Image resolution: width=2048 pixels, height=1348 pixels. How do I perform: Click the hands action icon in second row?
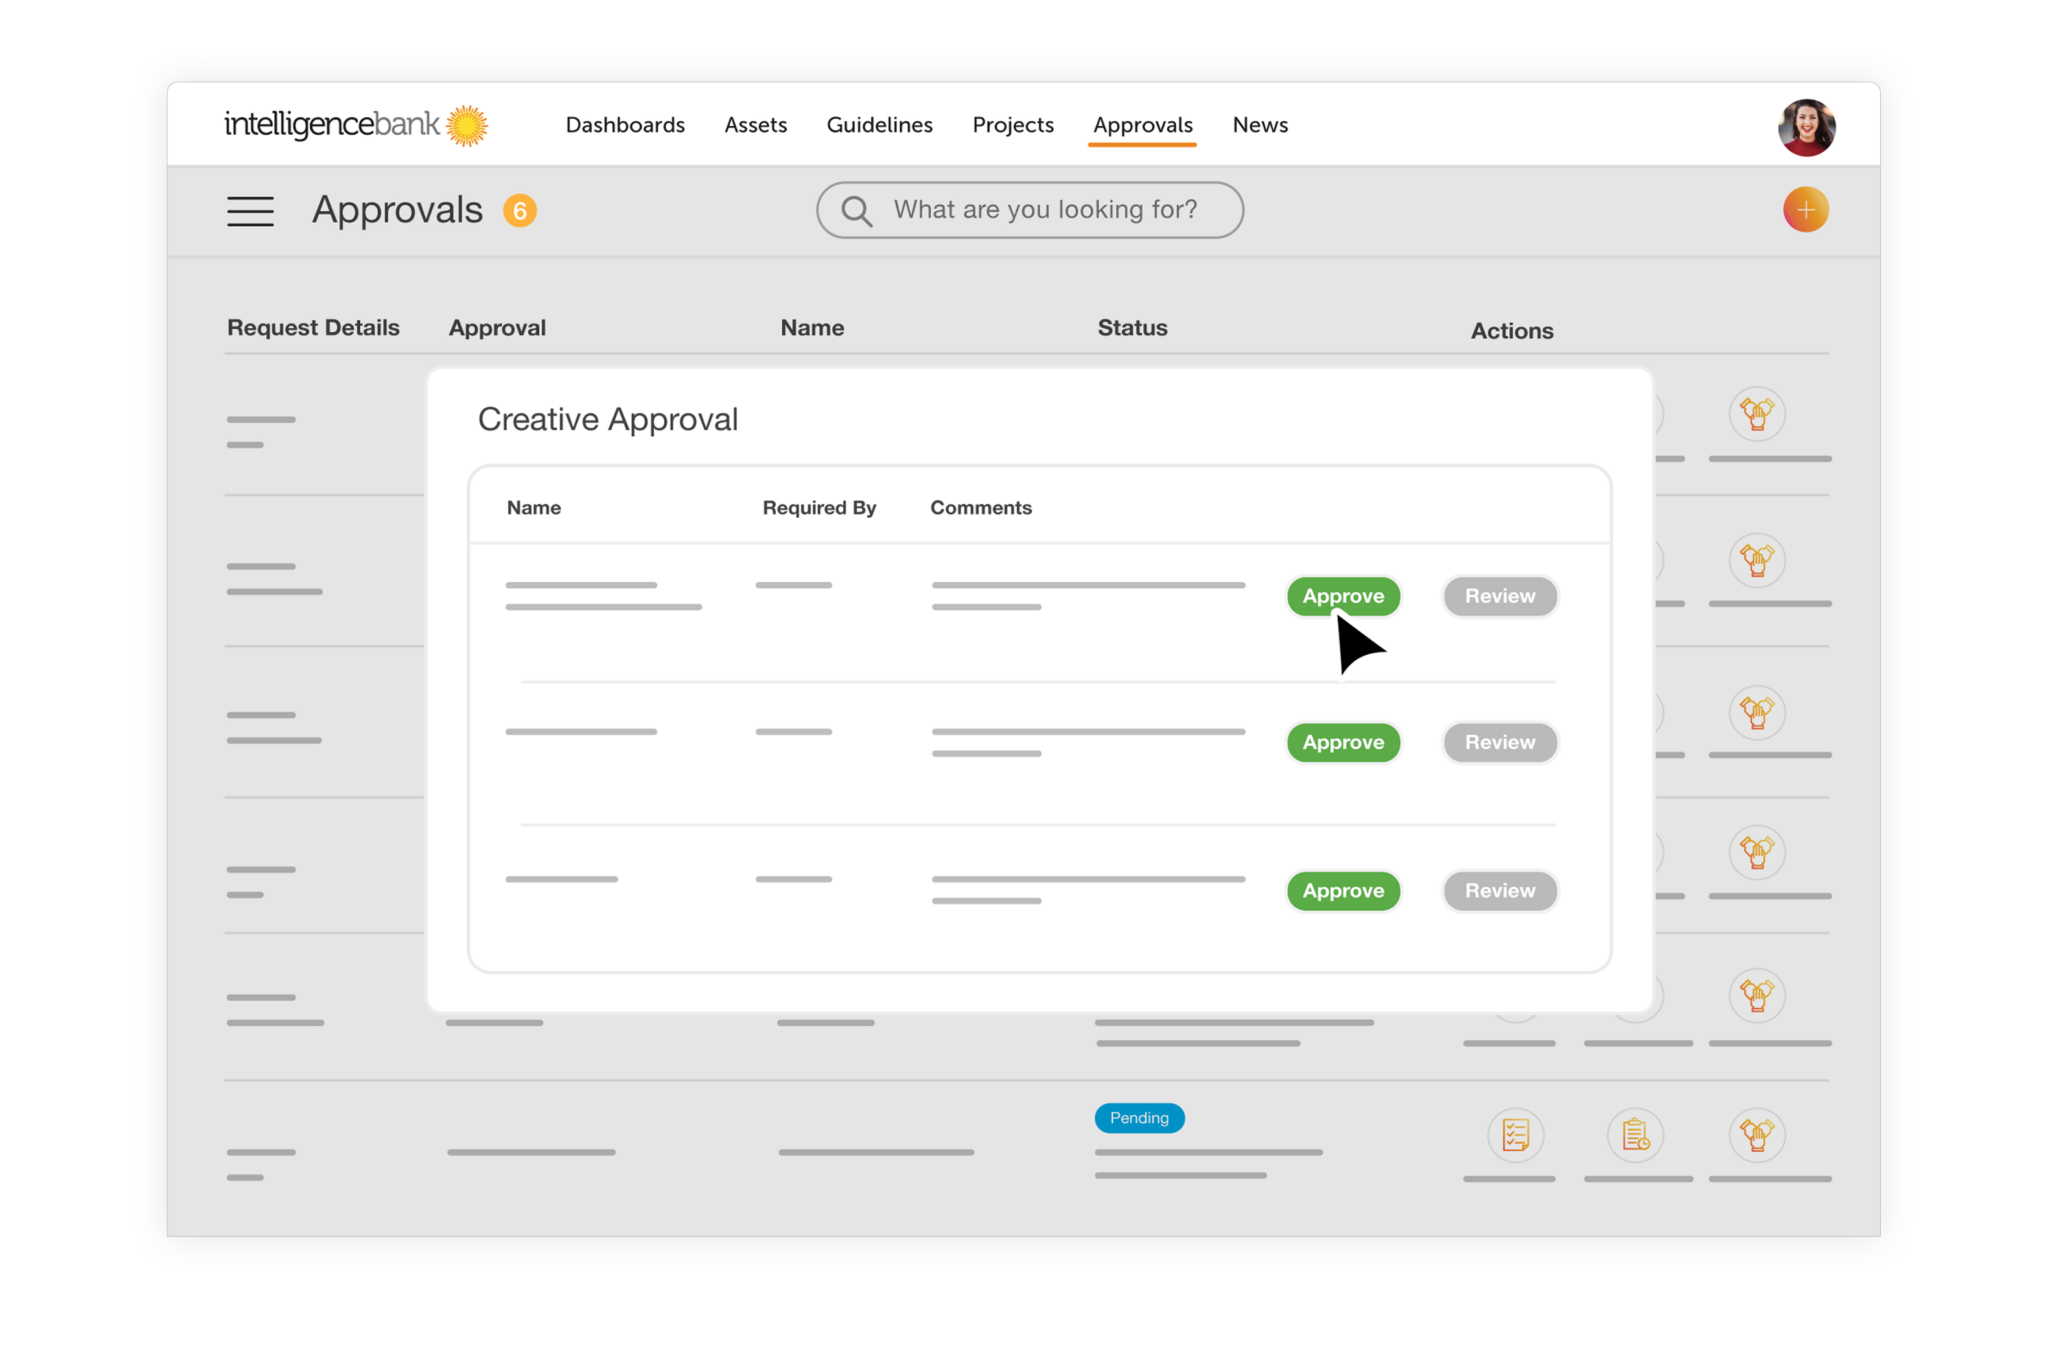pos(1757,560)
